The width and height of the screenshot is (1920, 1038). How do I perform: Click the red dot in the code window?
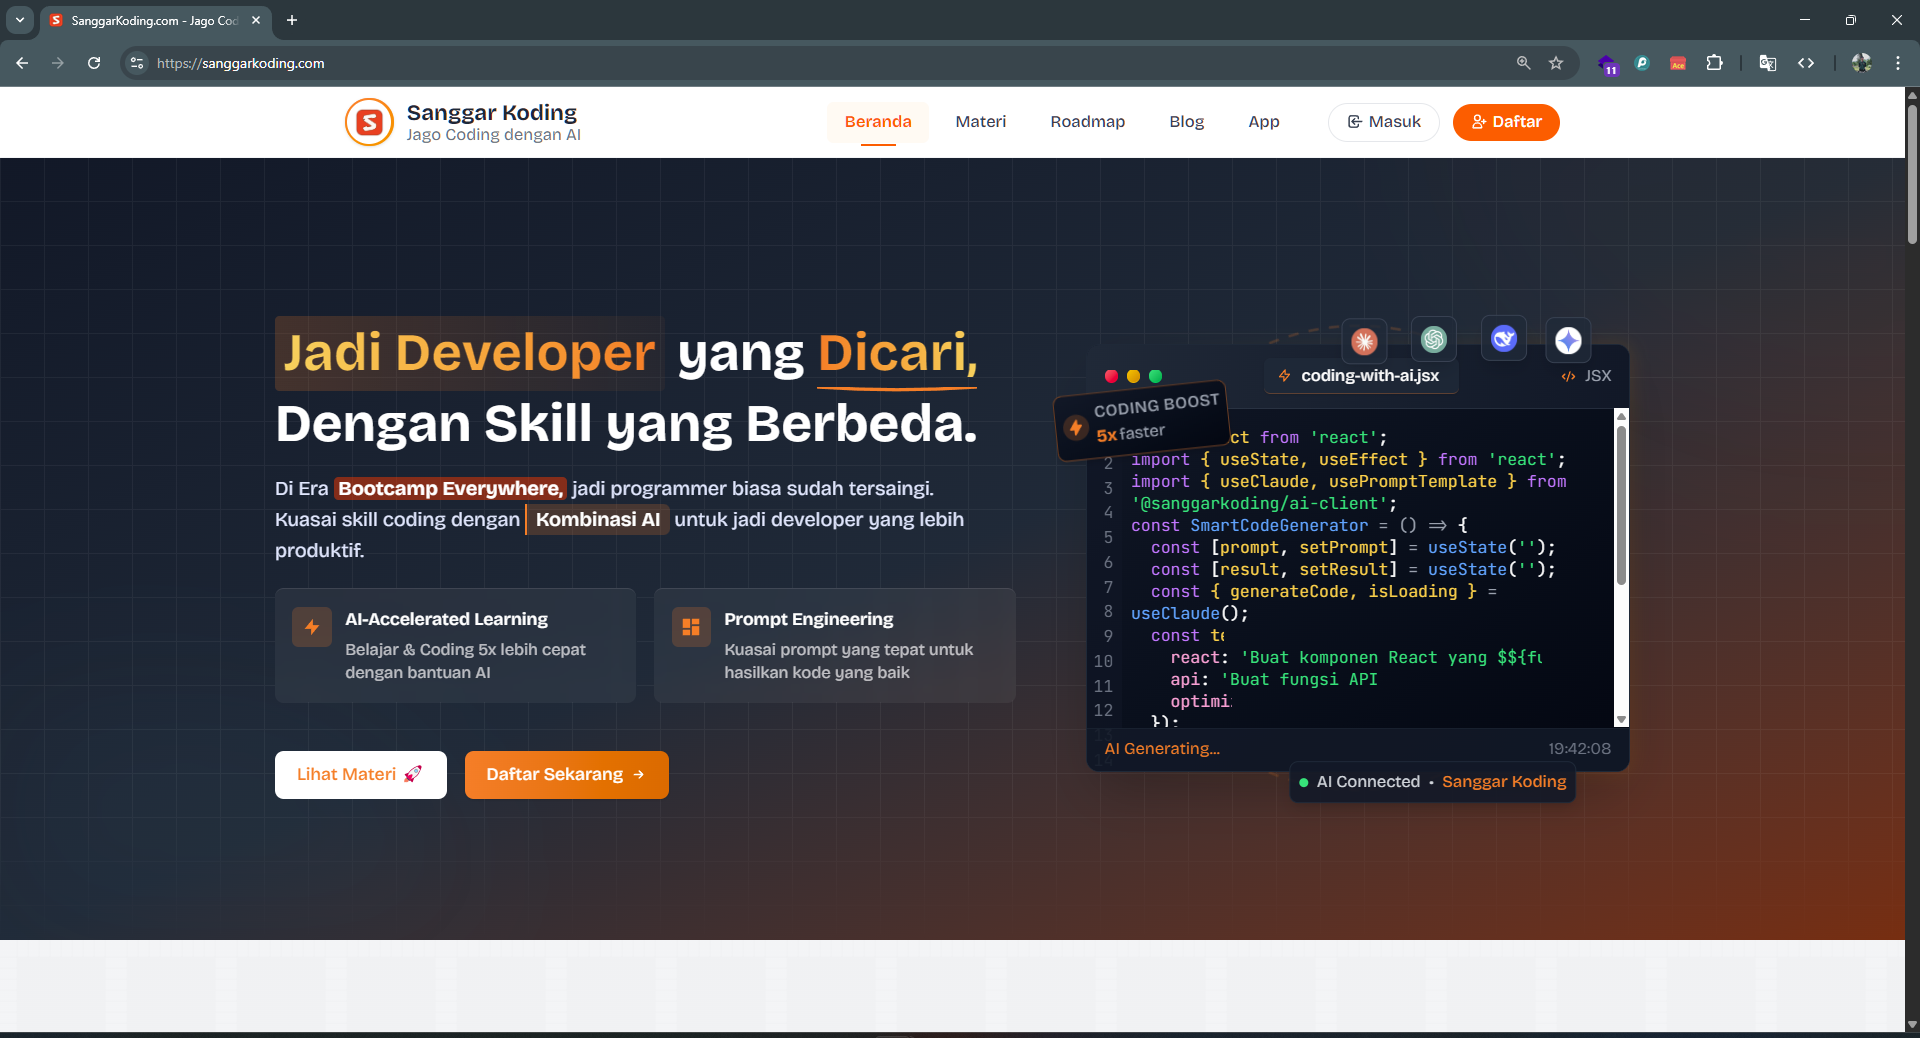click(1111, 376)
